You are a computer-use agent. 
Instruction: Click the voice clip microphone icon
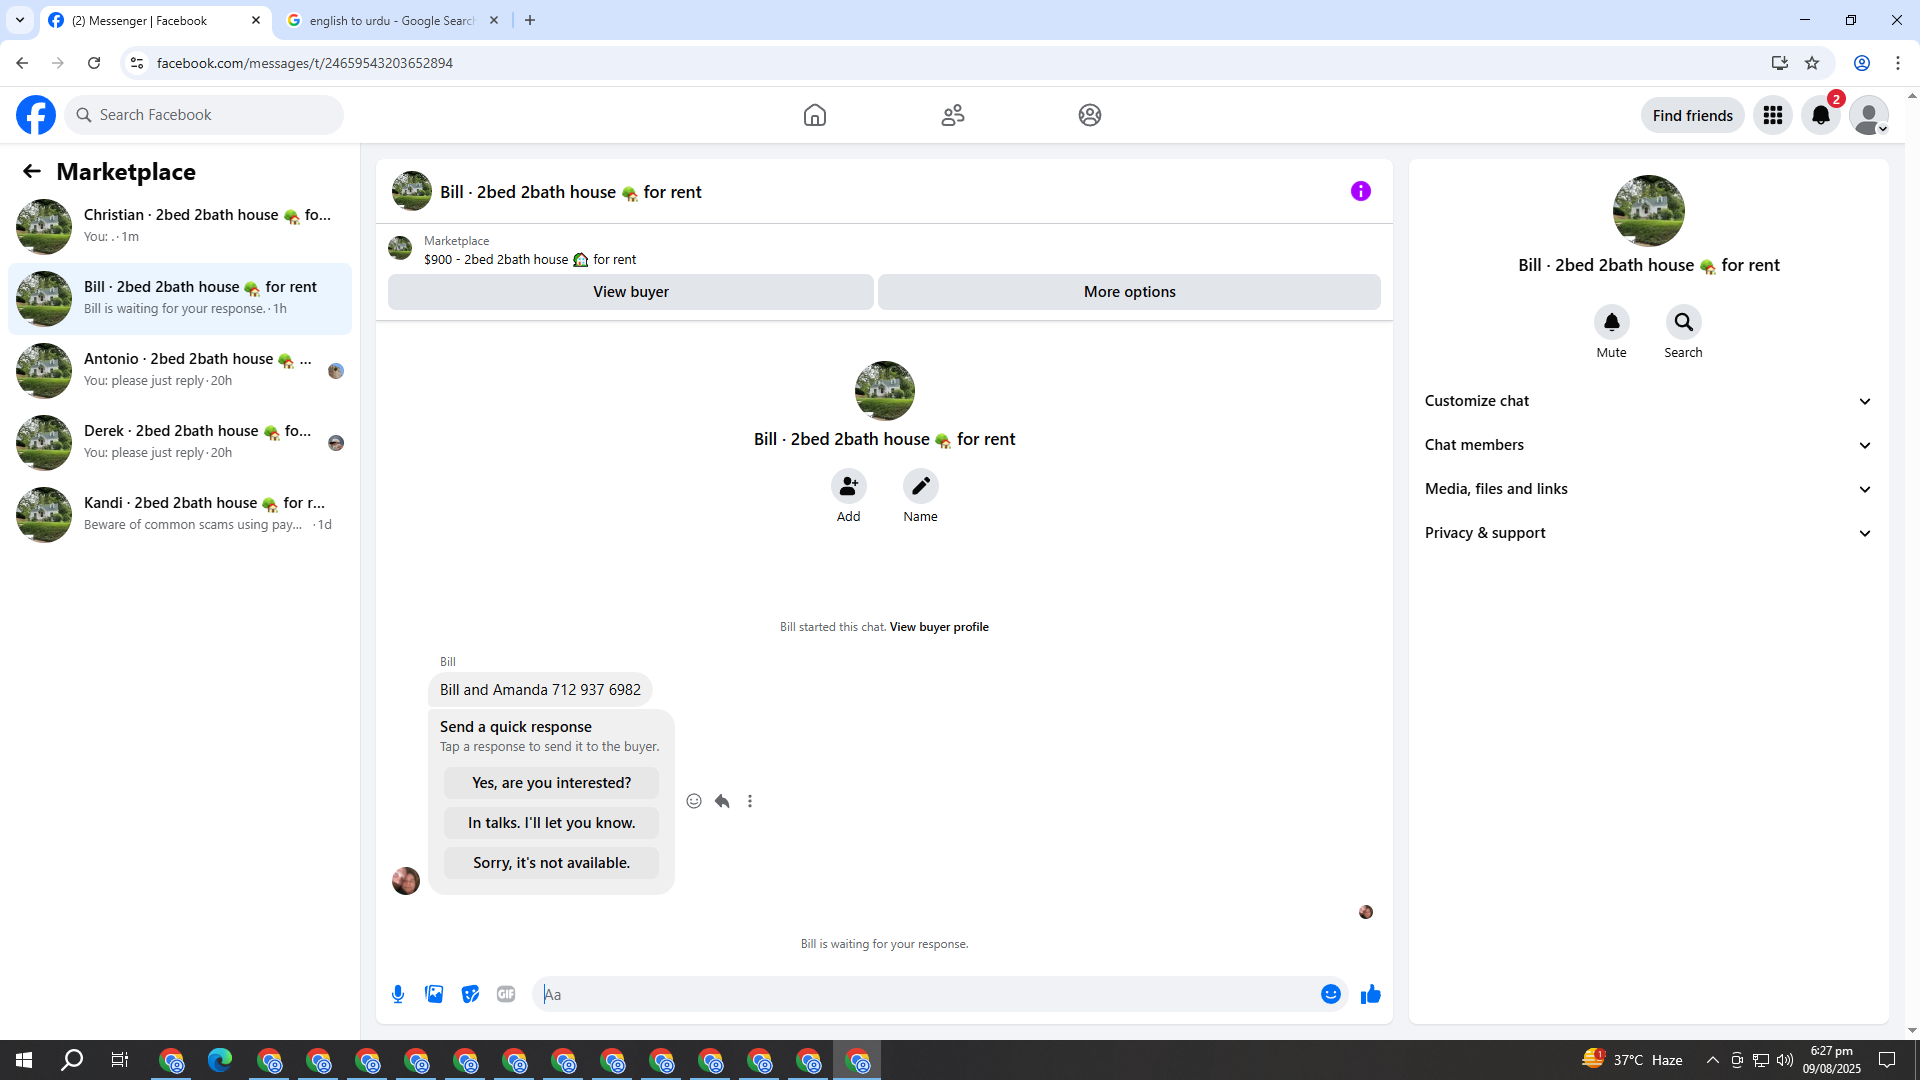(398, 994)
